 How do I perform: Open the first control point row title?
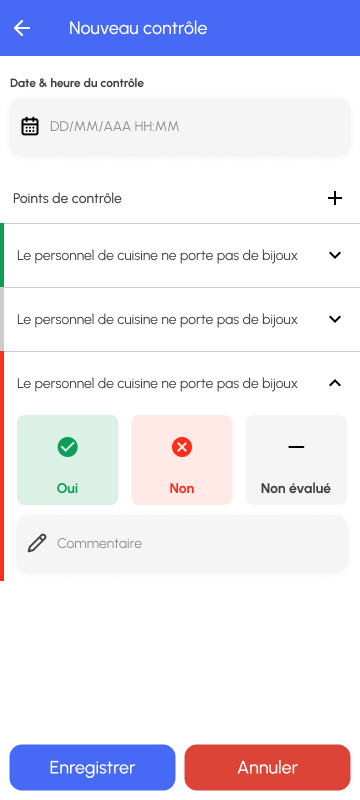point(157,256)
